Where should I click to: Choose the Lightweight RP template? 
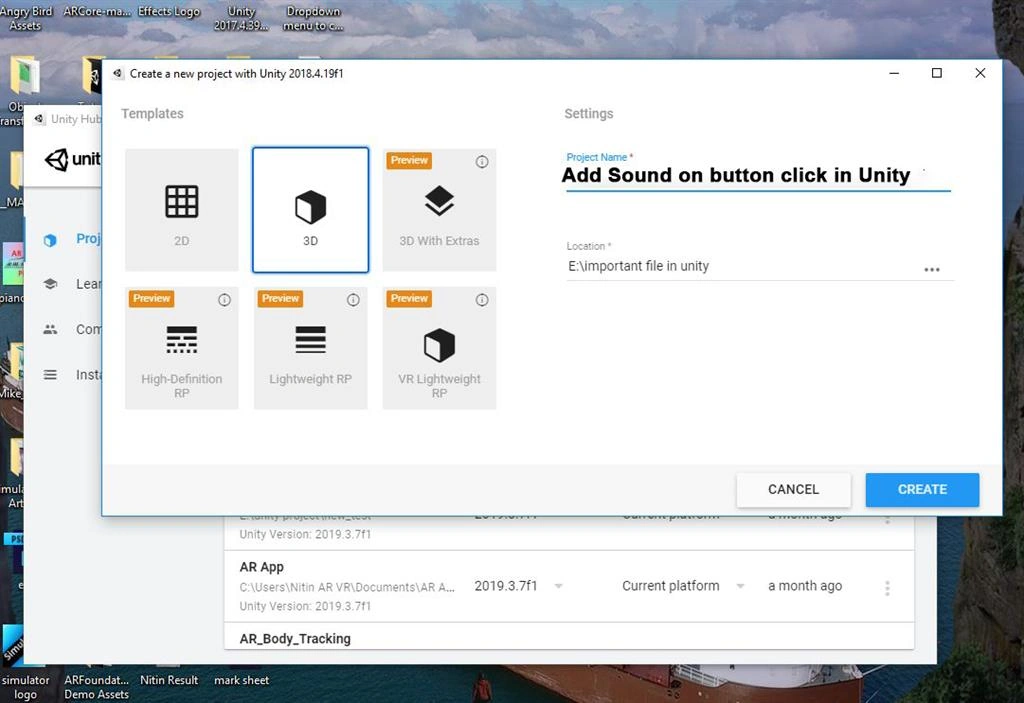[x=310, y=348]
